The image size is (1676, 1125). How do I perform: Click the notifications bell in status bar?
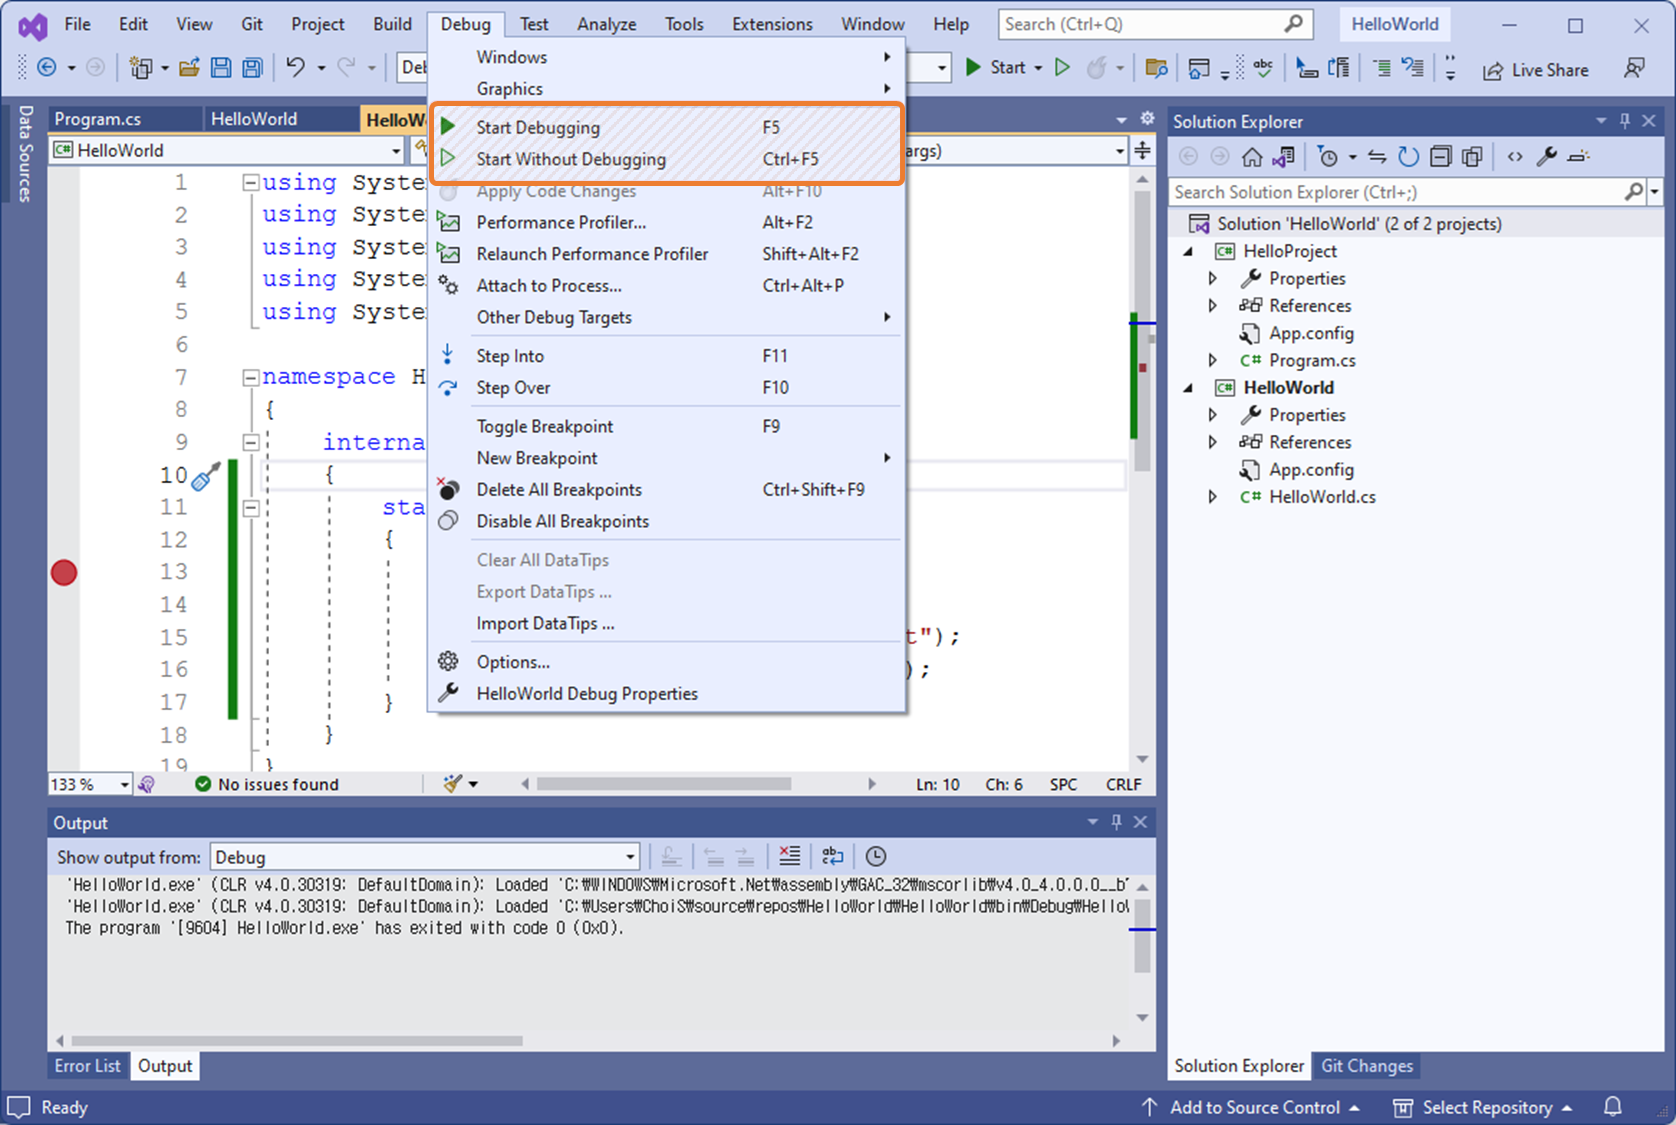(x=1613, y=1107)
